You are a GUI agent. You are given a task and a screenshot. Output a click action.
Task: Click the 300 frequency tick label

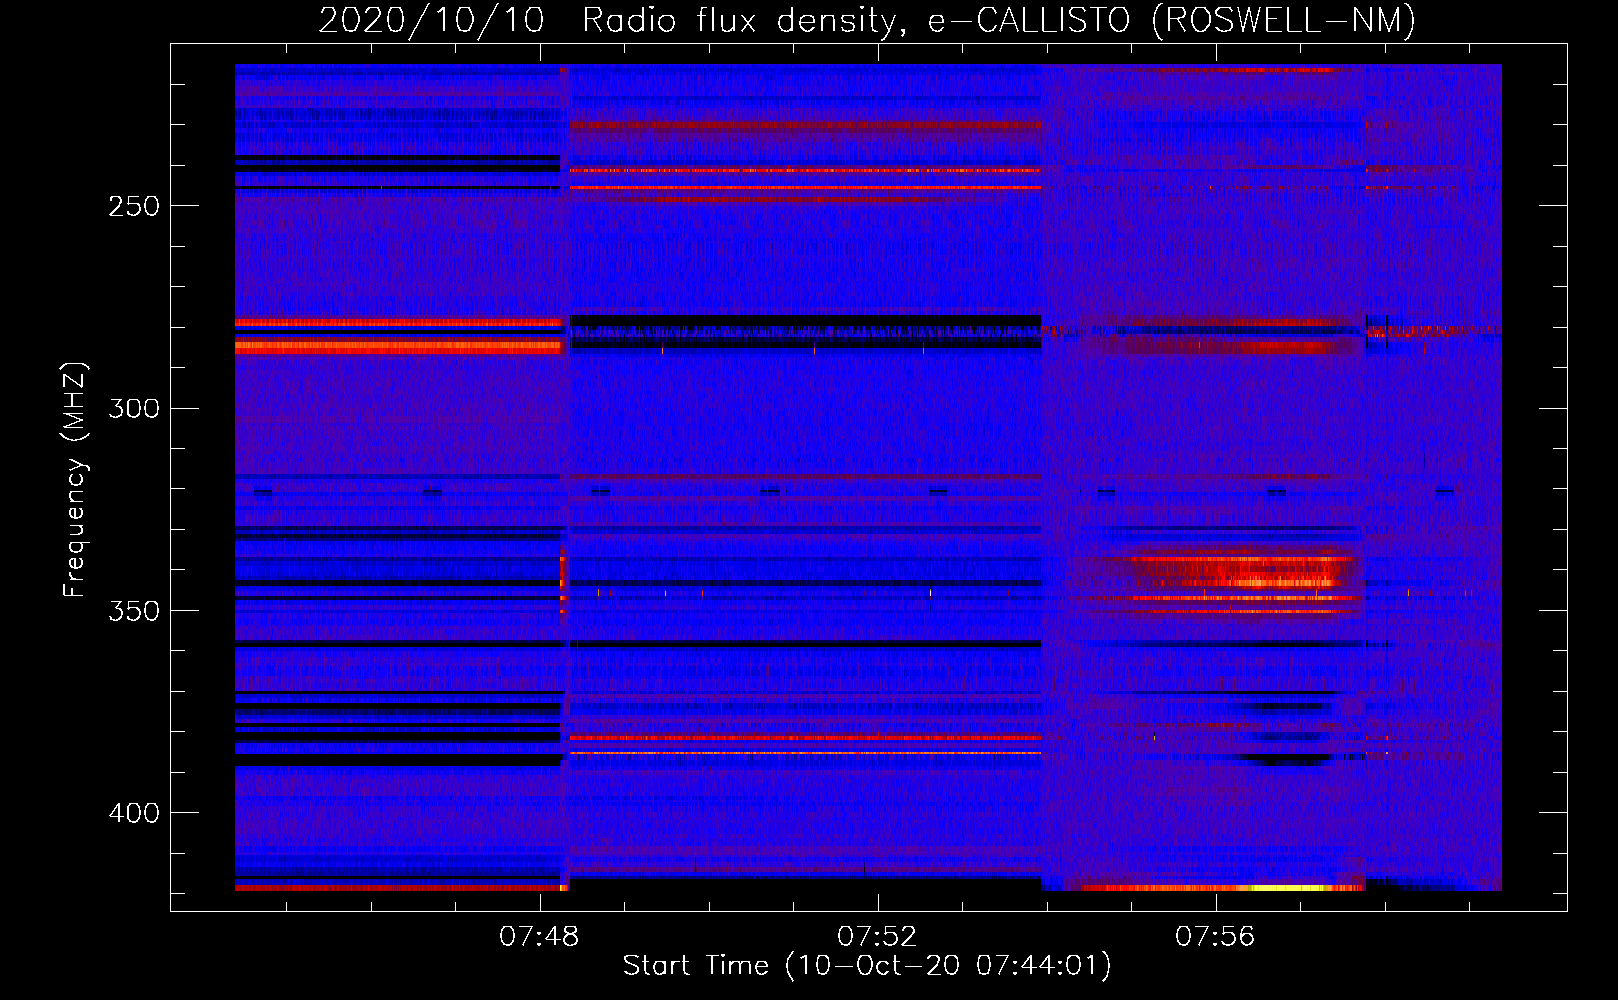point(134,408)
